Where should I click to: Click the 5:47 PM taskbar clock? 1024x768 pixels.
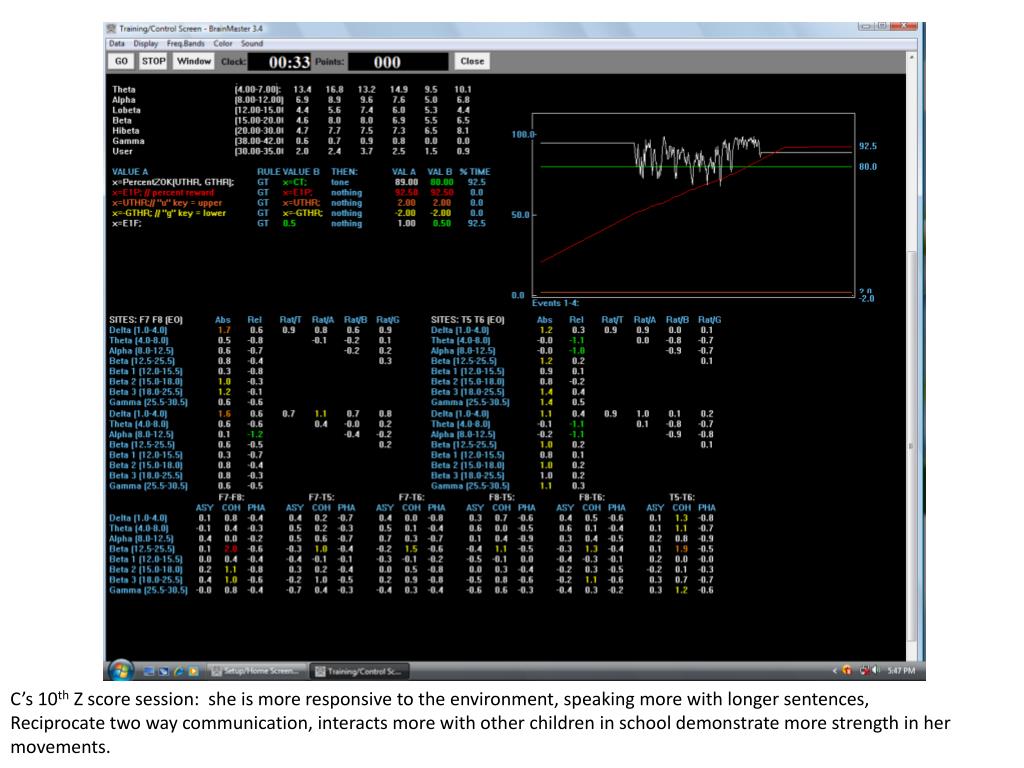pyautogui.click(x=901, y=671)
